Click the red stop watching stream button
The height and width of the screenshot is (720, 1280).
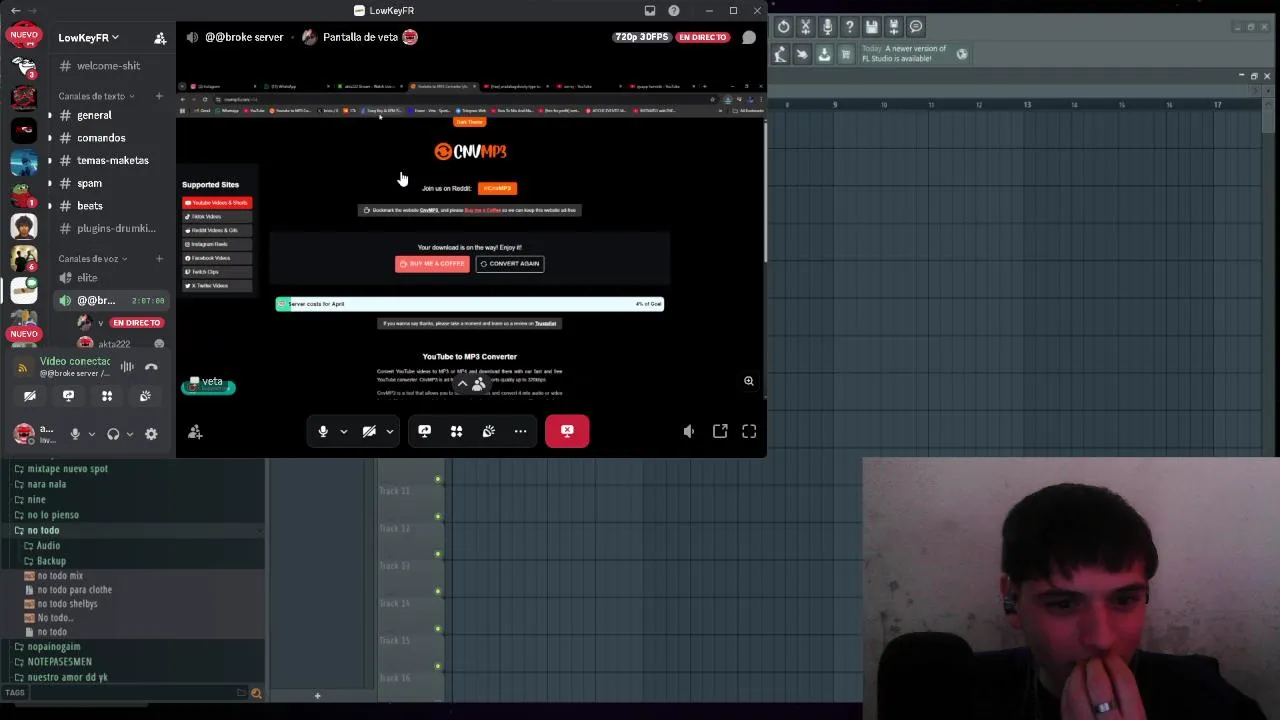coord(567,431)
